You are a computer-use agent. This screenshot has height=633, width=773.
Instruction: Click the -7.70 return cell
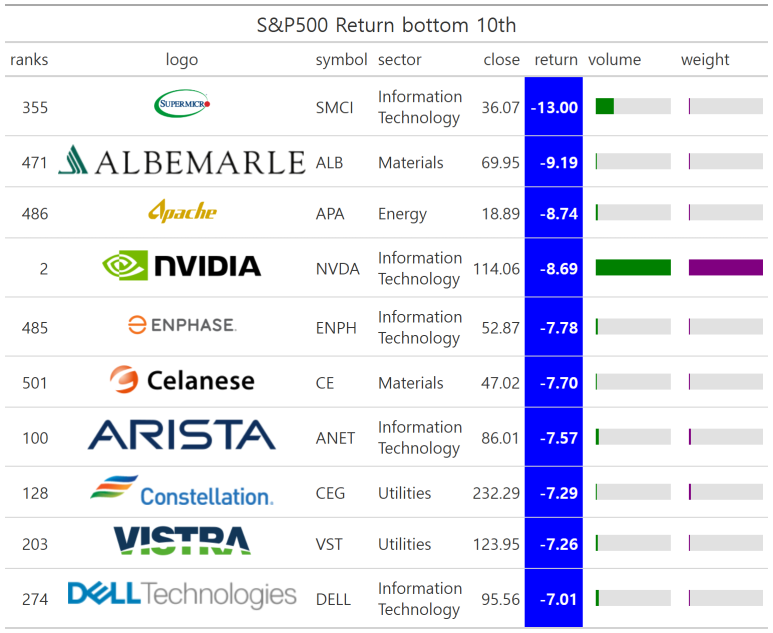coord(554,382)
